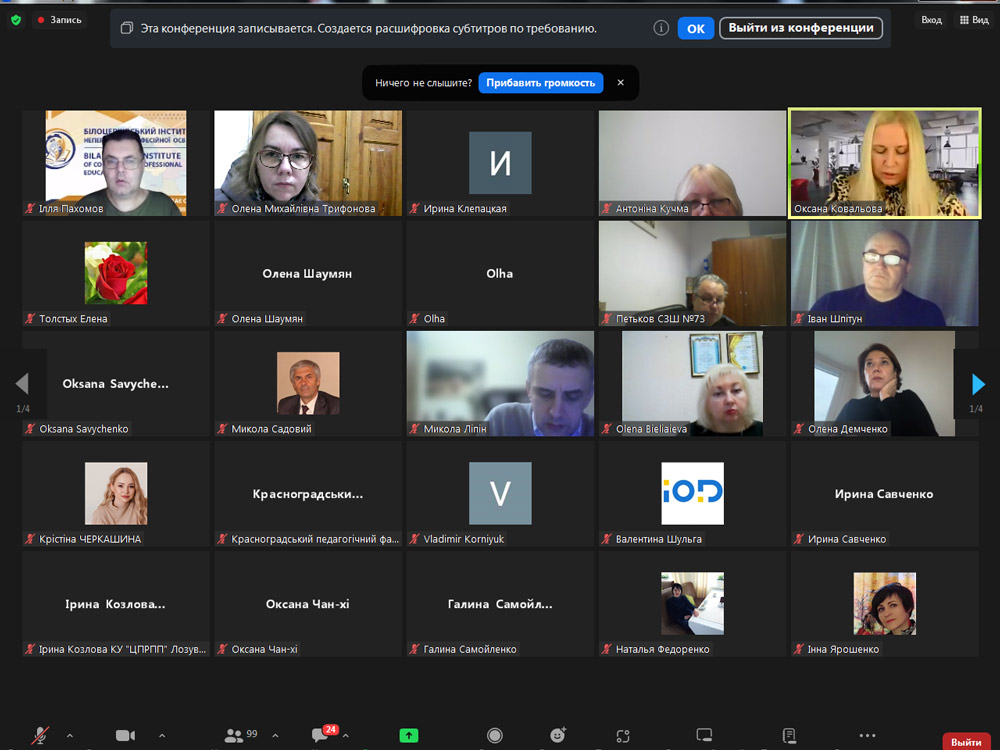Open the Вход menu at top right

[931, 20]
